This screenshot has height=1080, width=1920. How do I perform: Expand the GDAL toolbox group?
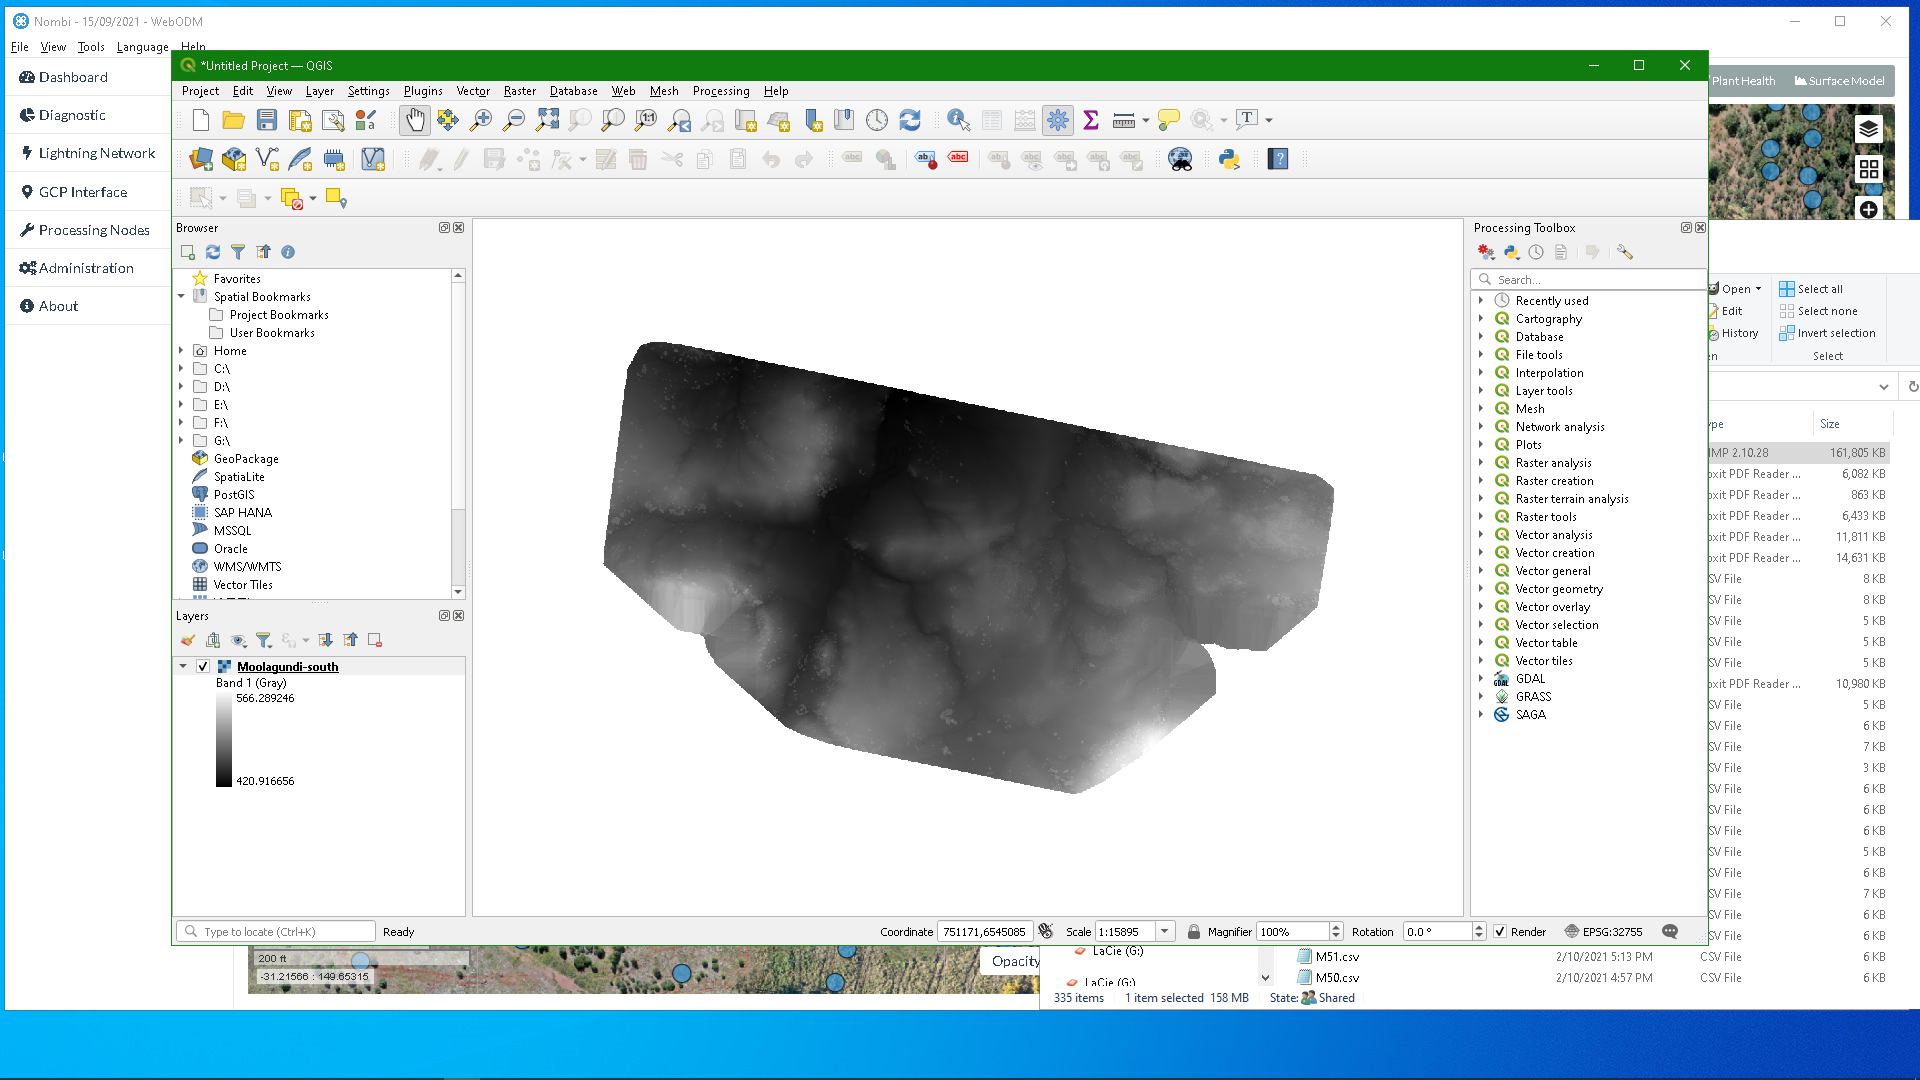1481,679
